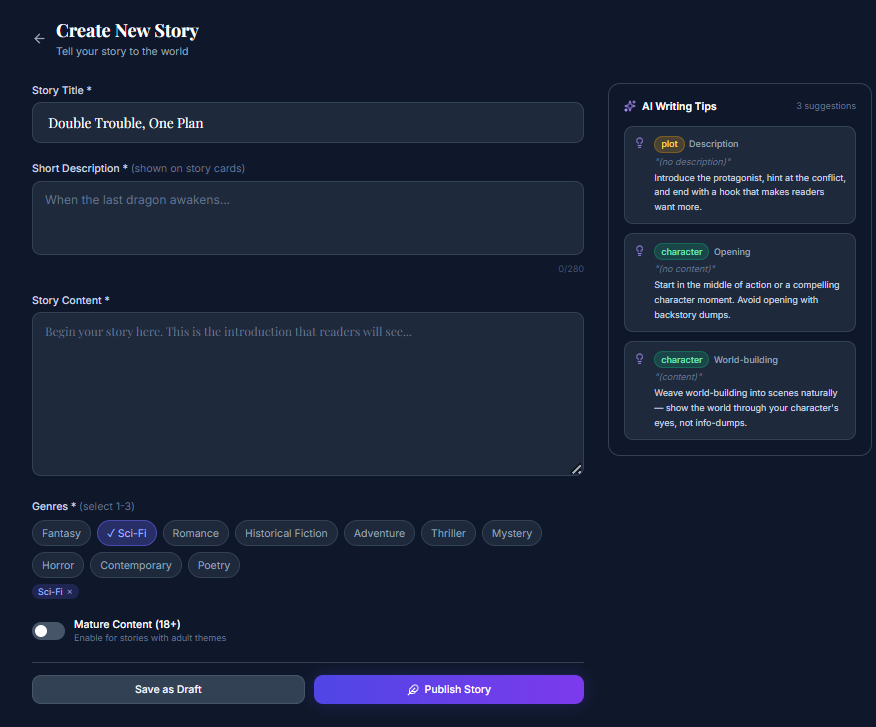Viewport: 876px width, 727px height.
Task: Click the Publish Story button
Action: [448, 690]
